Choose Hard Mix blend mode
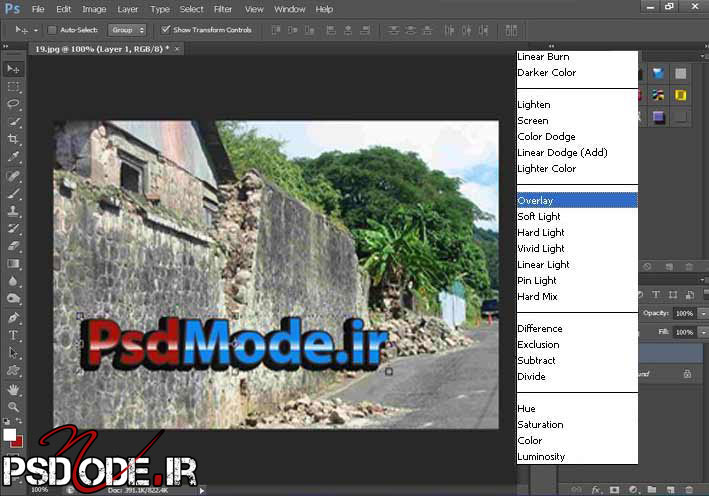Screen dimensions: 709x496 coord(577,297)
